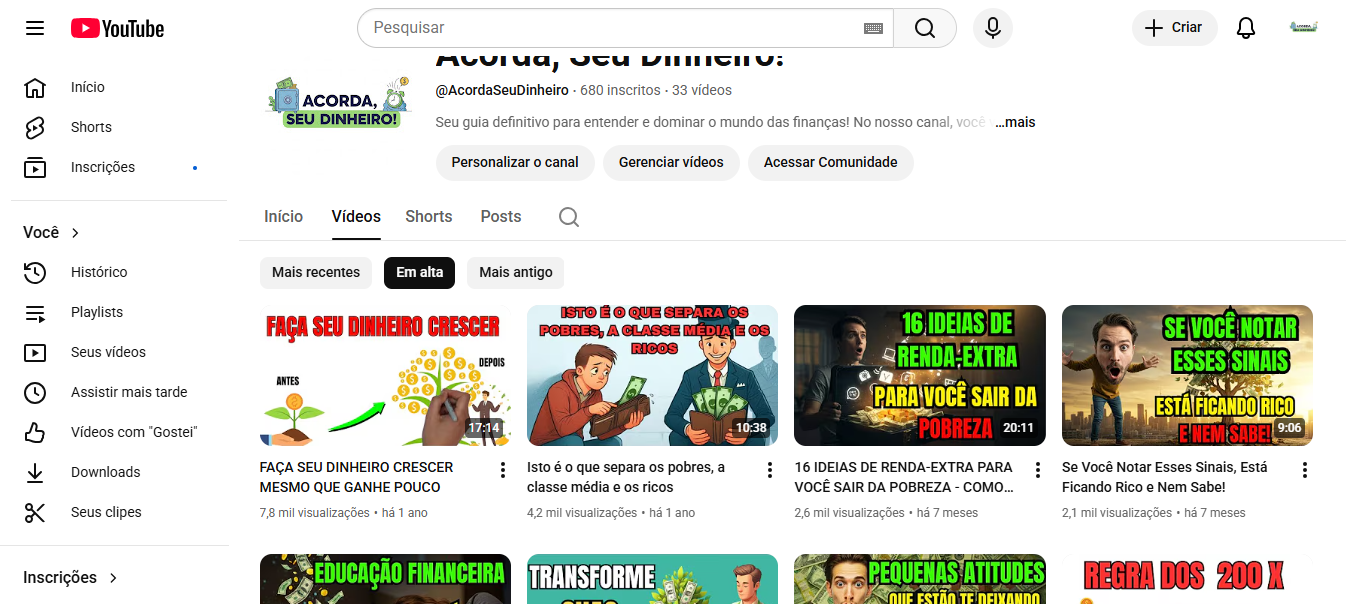Click the Criar button
Viewport: 1346px width, 604px height.
[1175, 28]
